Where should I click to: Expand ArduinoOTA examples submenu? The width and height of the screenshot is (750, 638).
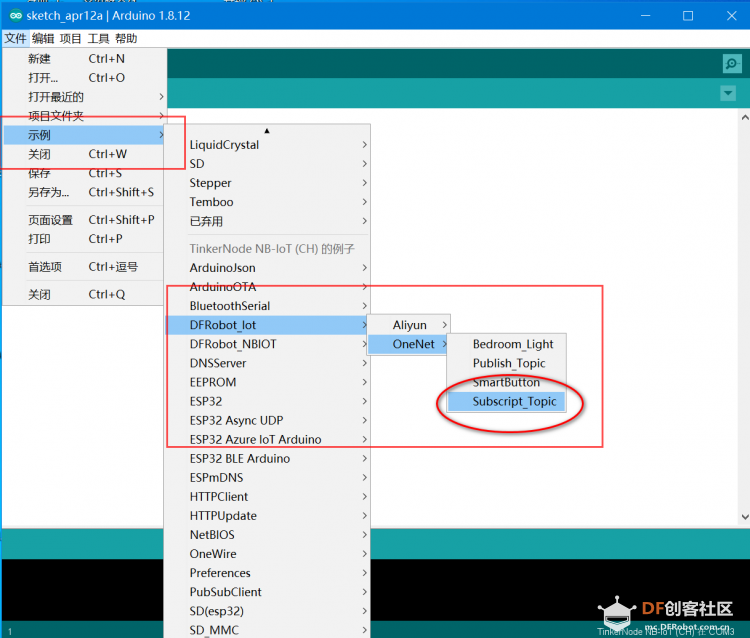(x=267, y=287)
